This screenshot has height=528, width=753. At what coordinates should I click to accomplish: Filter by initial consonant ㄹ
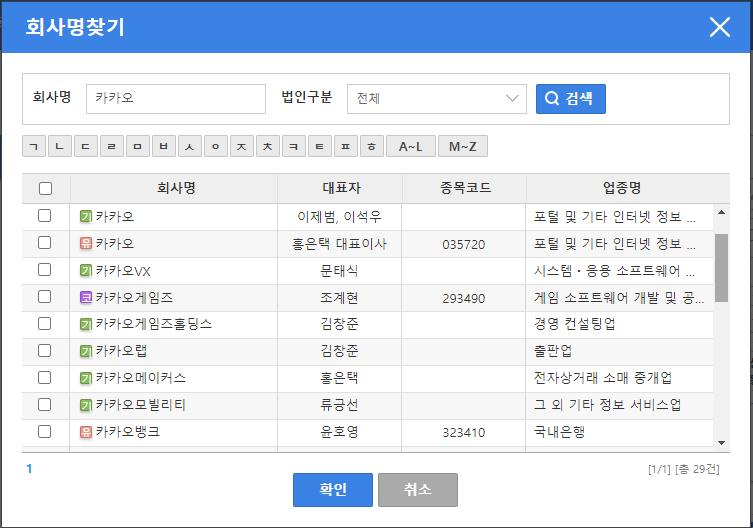tap(111, 146)
